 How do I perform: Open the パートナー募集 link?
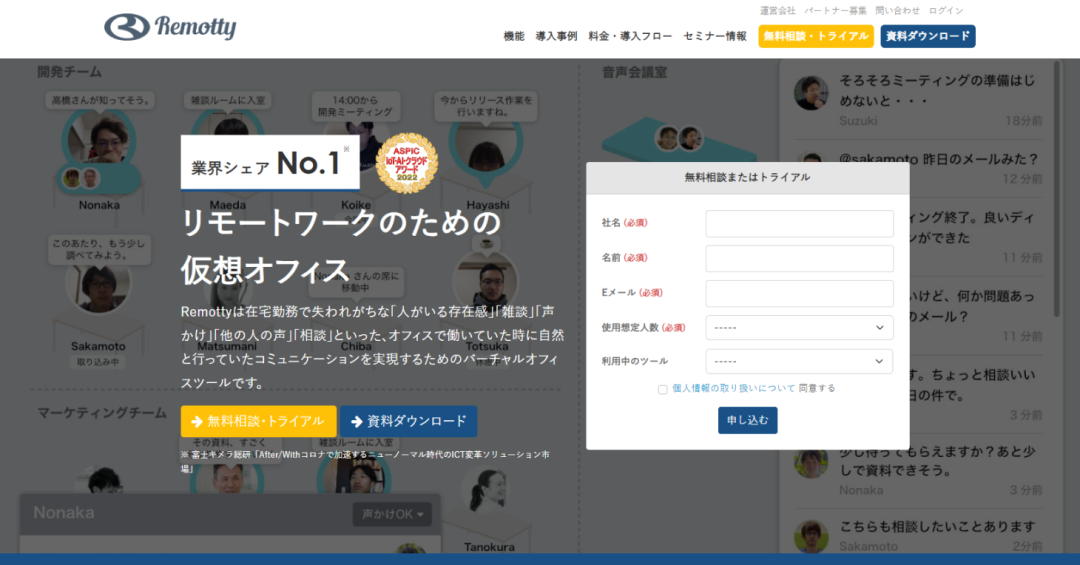click(x=835, y=10)
